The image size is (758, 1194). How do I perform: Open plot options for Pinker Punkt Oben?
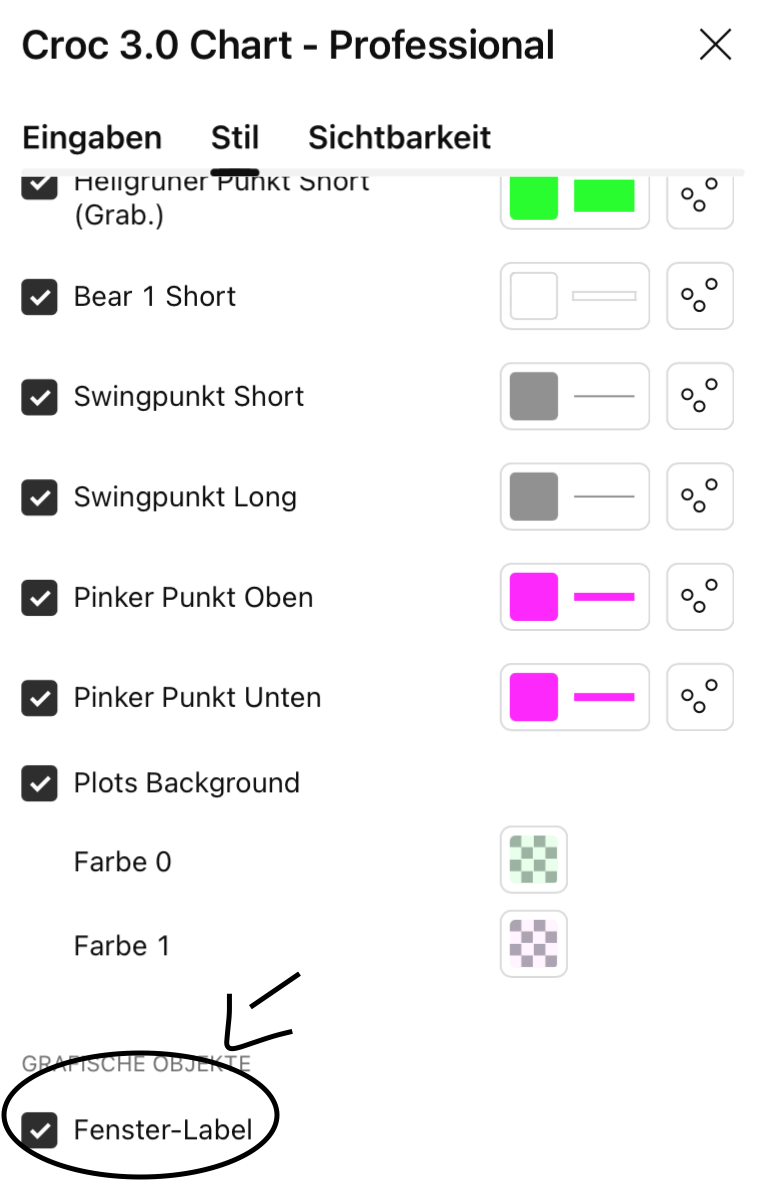(x=700, y=597)
